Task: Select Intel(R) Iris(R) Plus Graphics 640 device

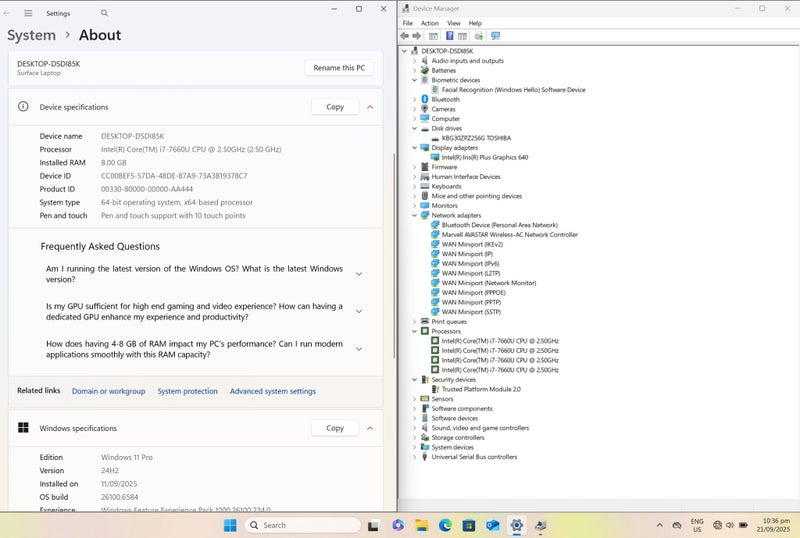Action: tap(484, 157)
